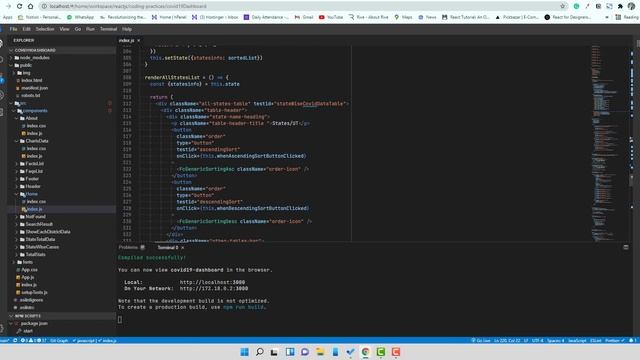Open Chrome from the taskbar
This screenshot has width=640, height=360.
click(365, 352)
